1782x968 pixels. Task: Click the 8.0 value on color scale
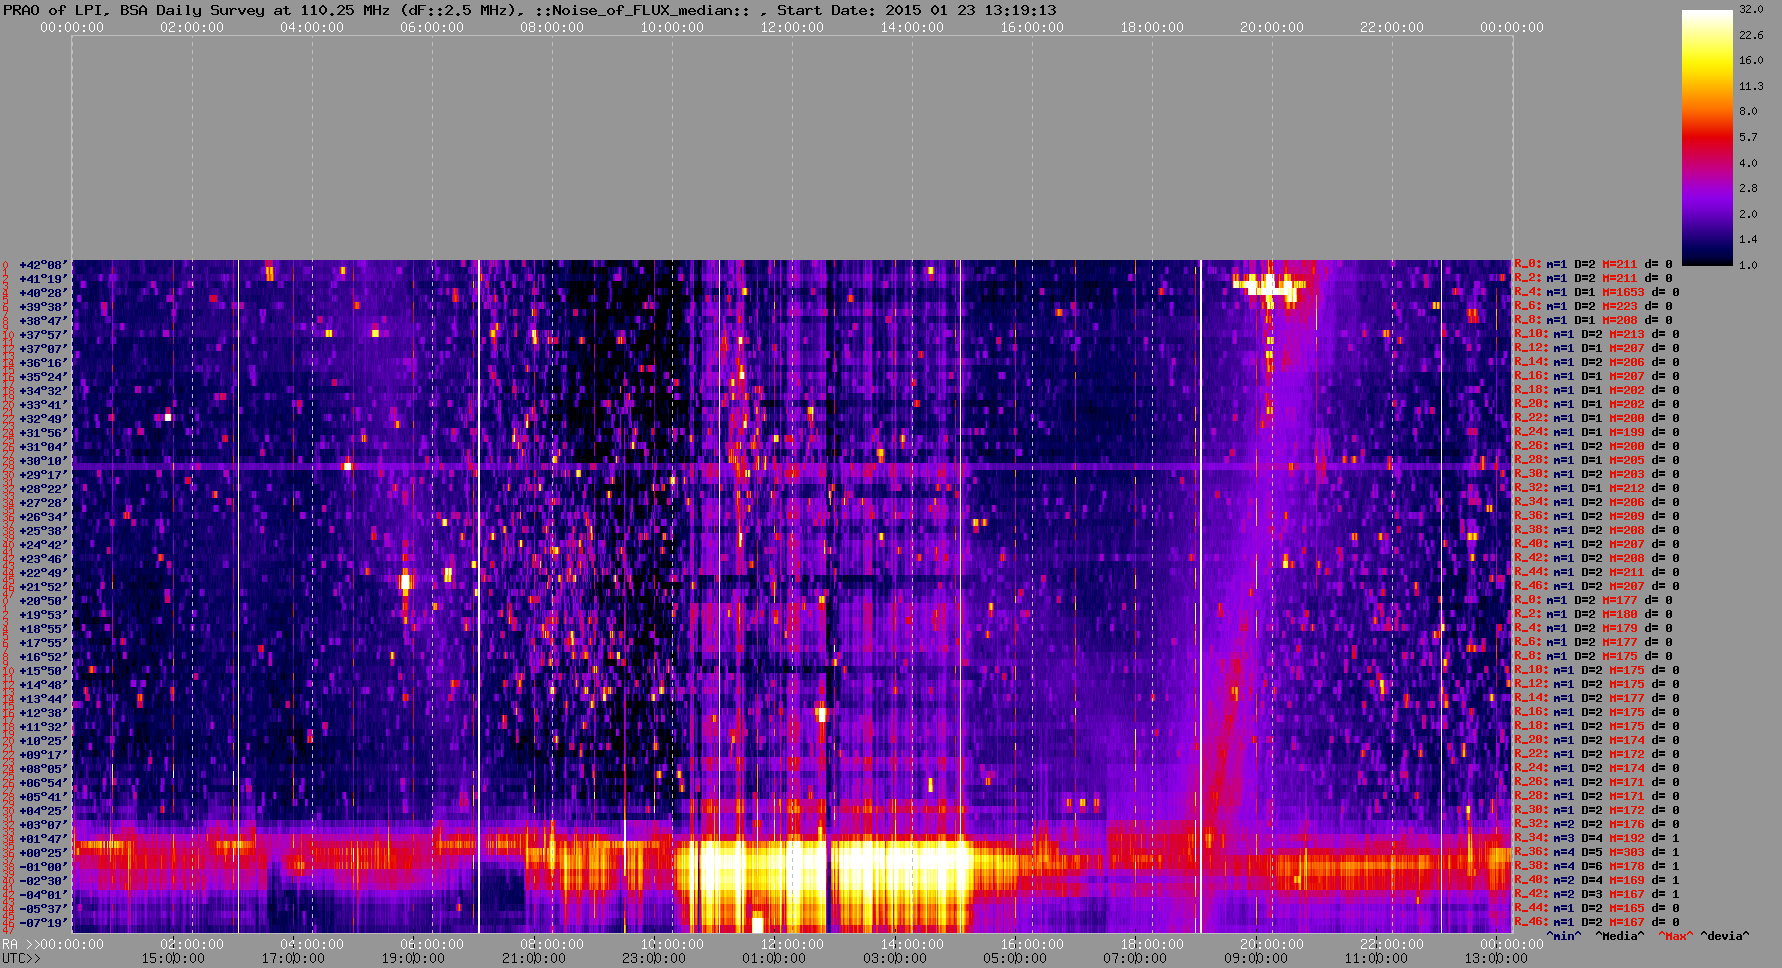click(1748, 112)
